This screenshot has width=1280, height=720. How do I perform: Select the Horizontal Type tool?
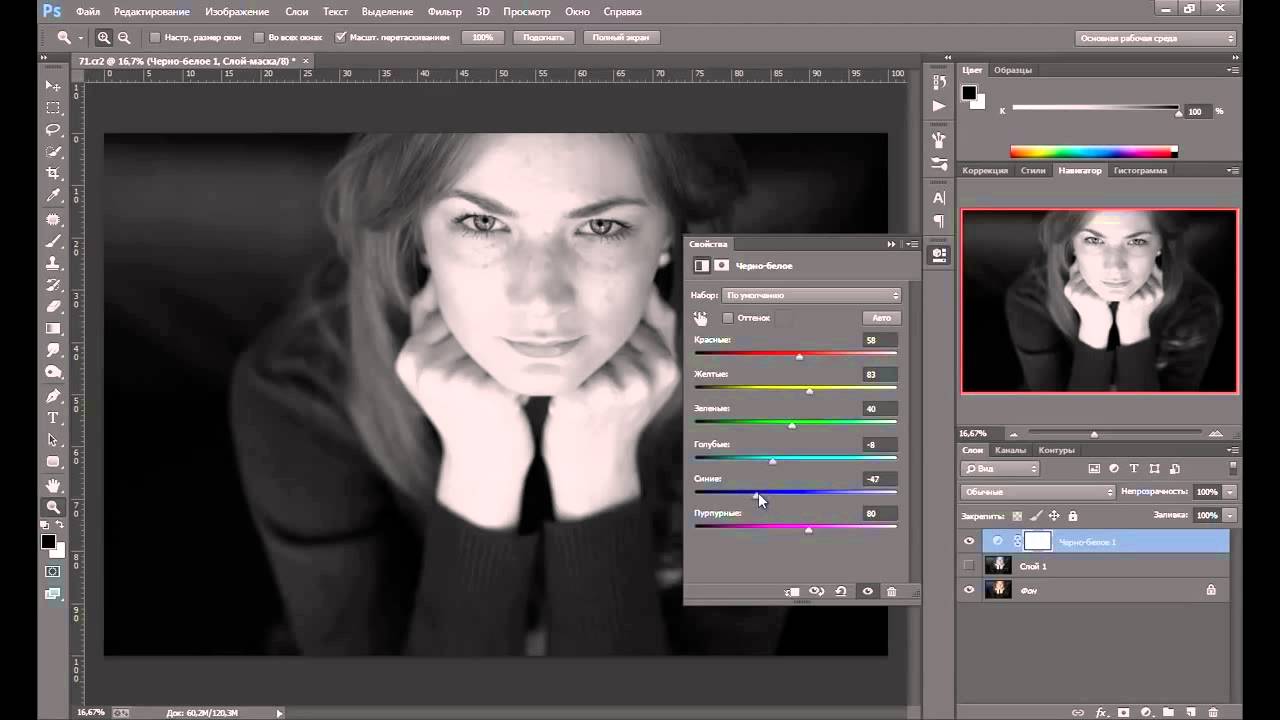pos(54,418)
